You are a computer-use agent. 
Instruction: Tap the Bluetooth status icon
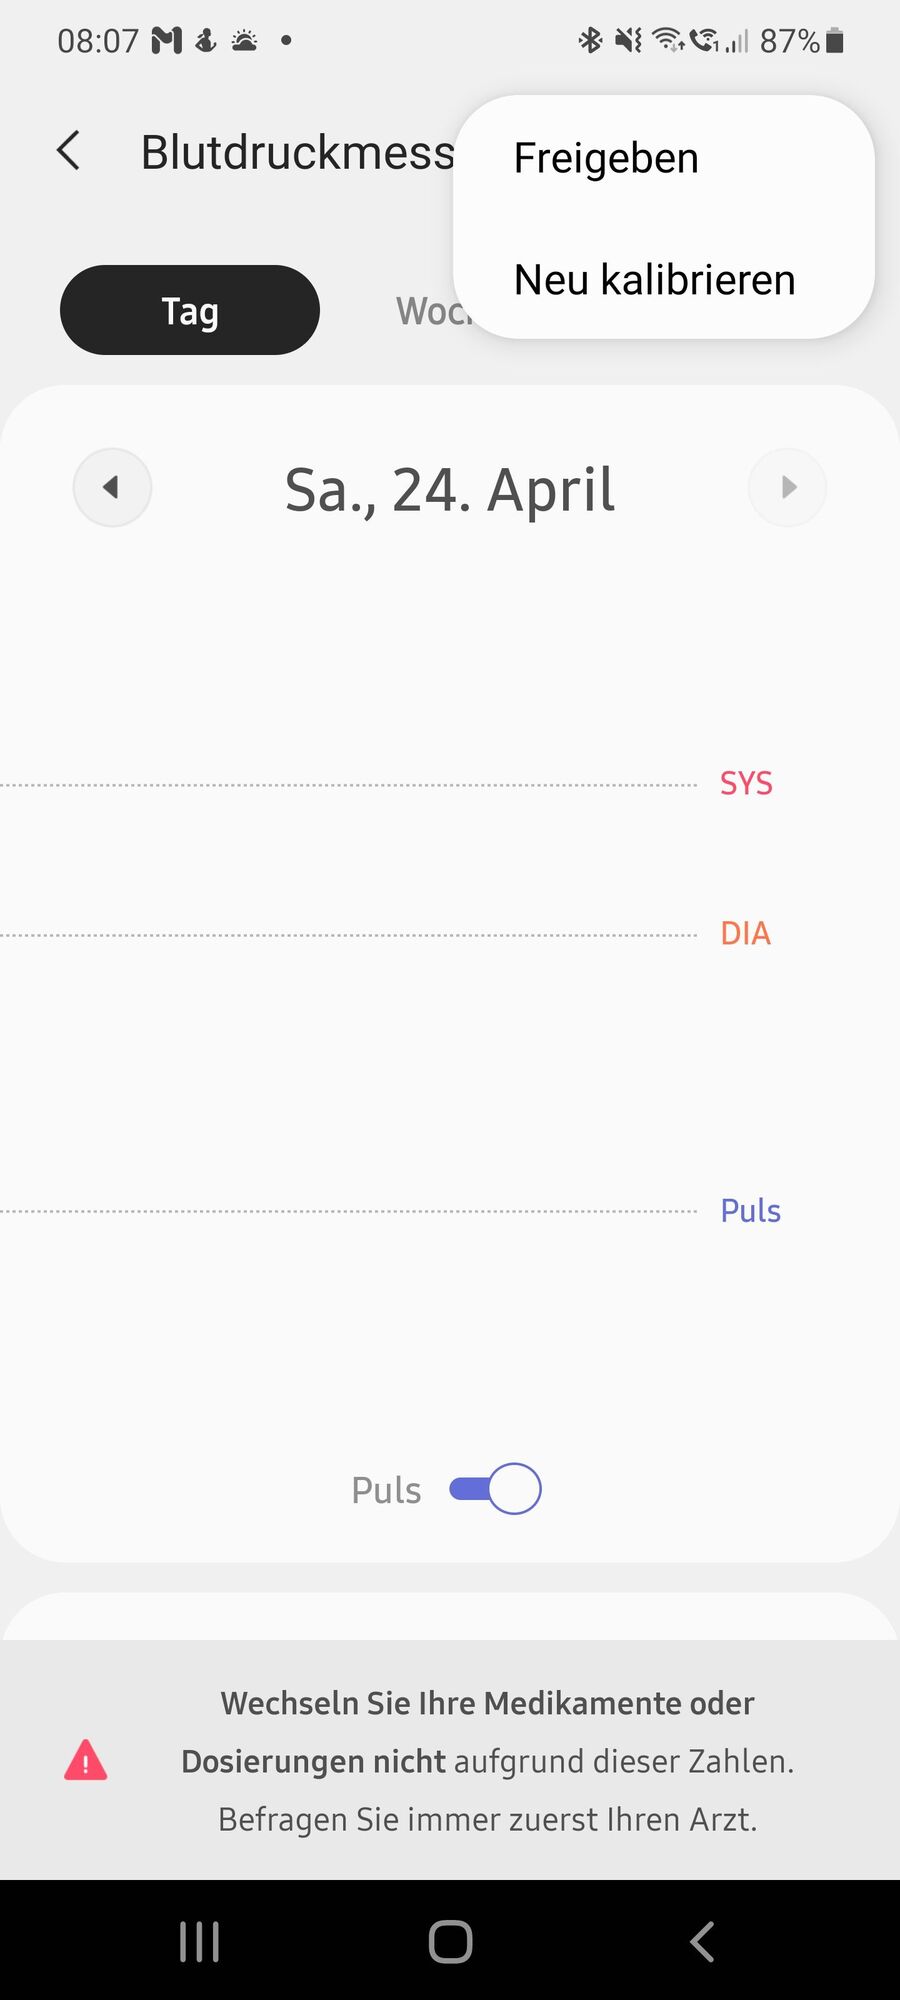tap(590, 41)
